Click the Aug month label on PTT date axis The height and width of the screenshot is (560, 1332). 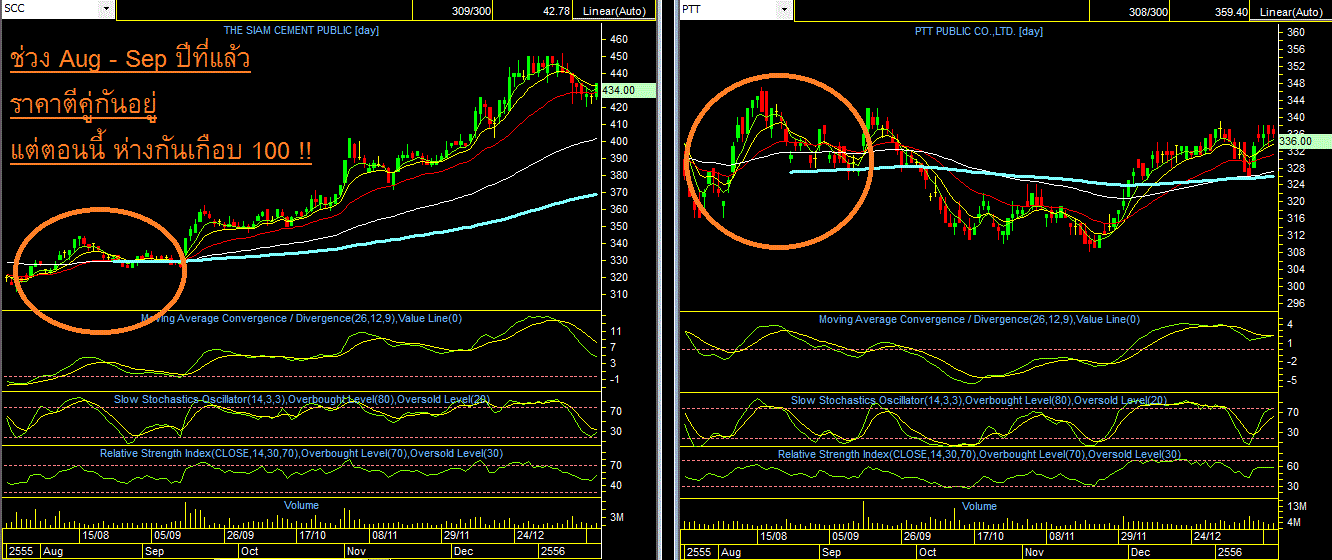[x=732, y=552]
